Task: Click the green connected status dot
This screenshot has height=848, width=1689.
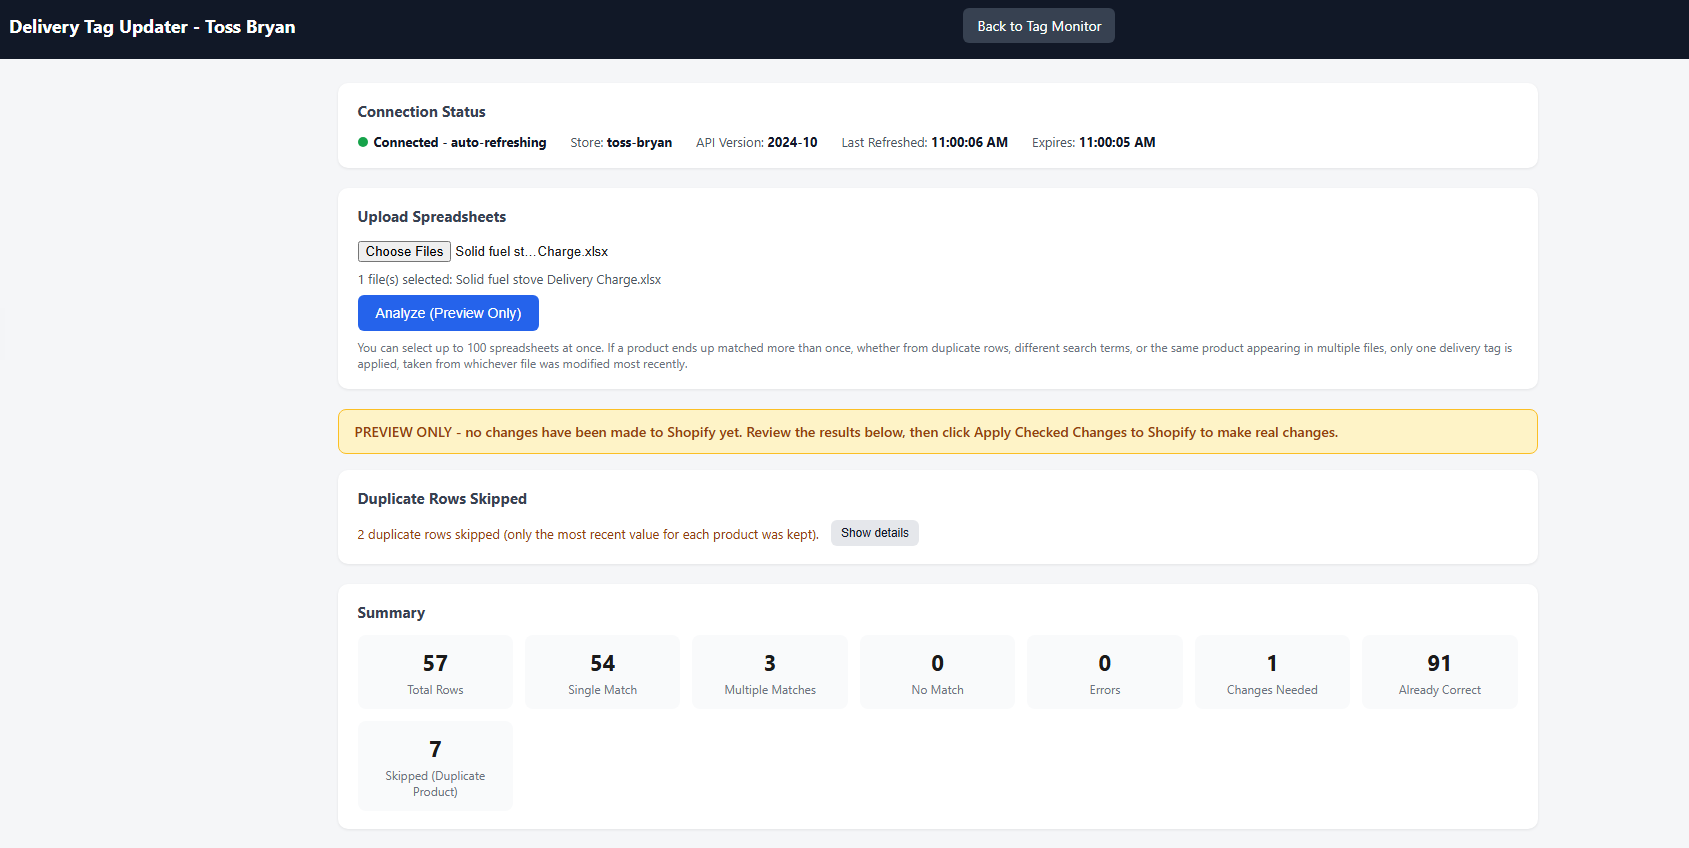Action: pos(363,142)
